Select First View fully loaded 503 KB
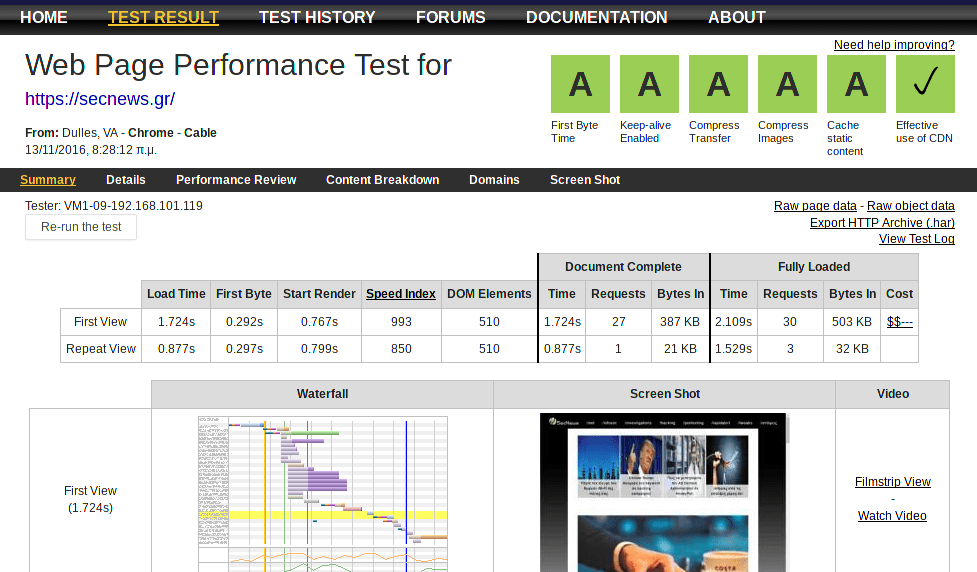 [852, 322]
